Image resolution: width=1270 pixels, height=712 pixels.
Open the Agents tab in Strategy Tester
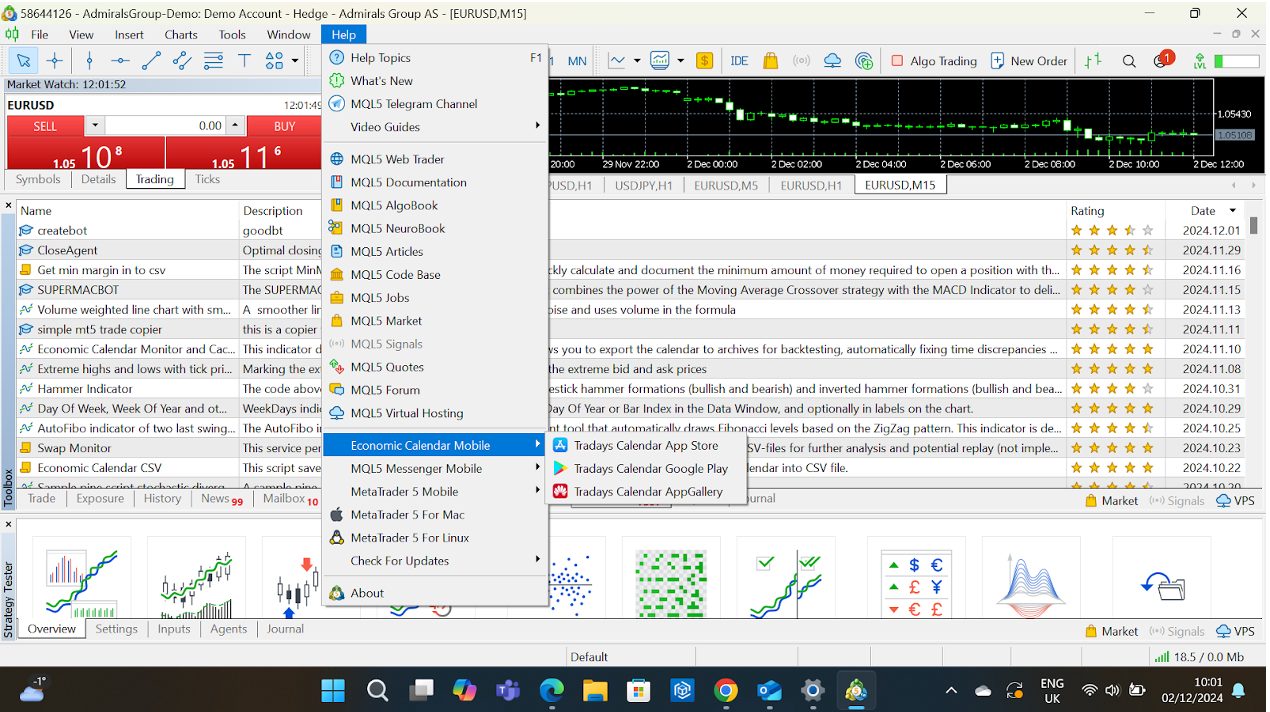tap(228, 629)
